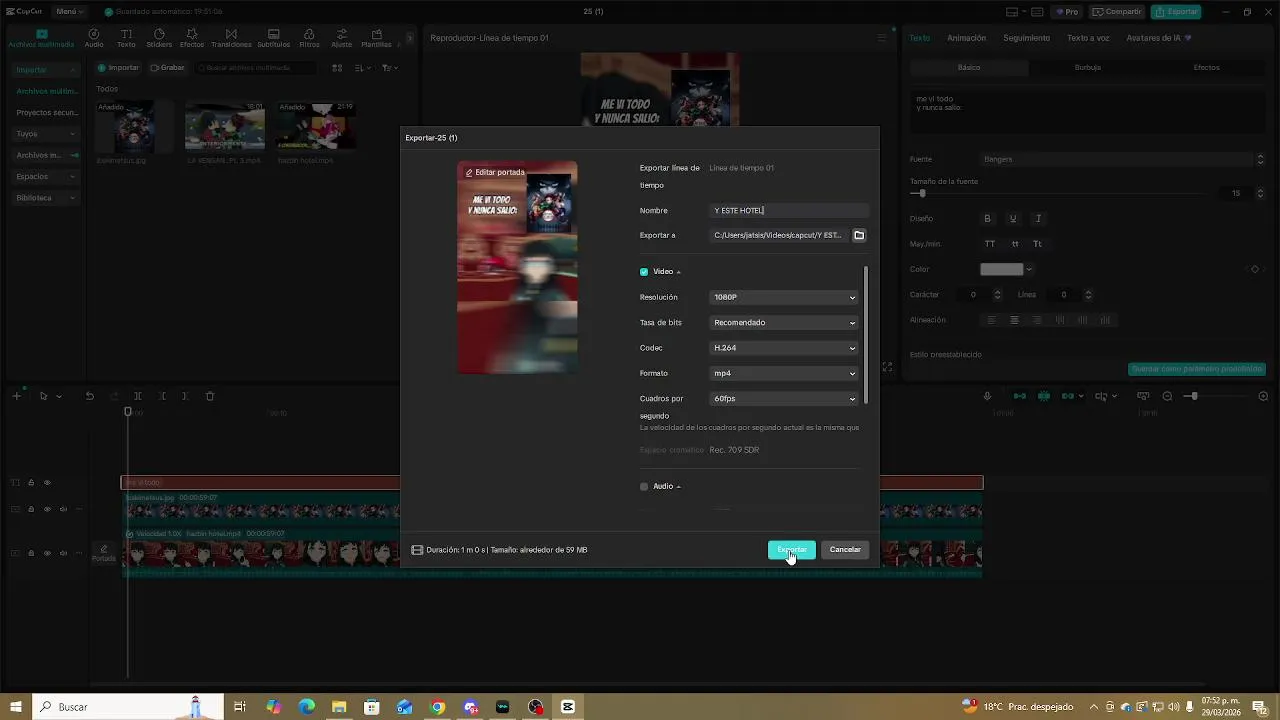Click the timeline zoom slider
The image size is (1280, 720).
[x=1217, y=396]
